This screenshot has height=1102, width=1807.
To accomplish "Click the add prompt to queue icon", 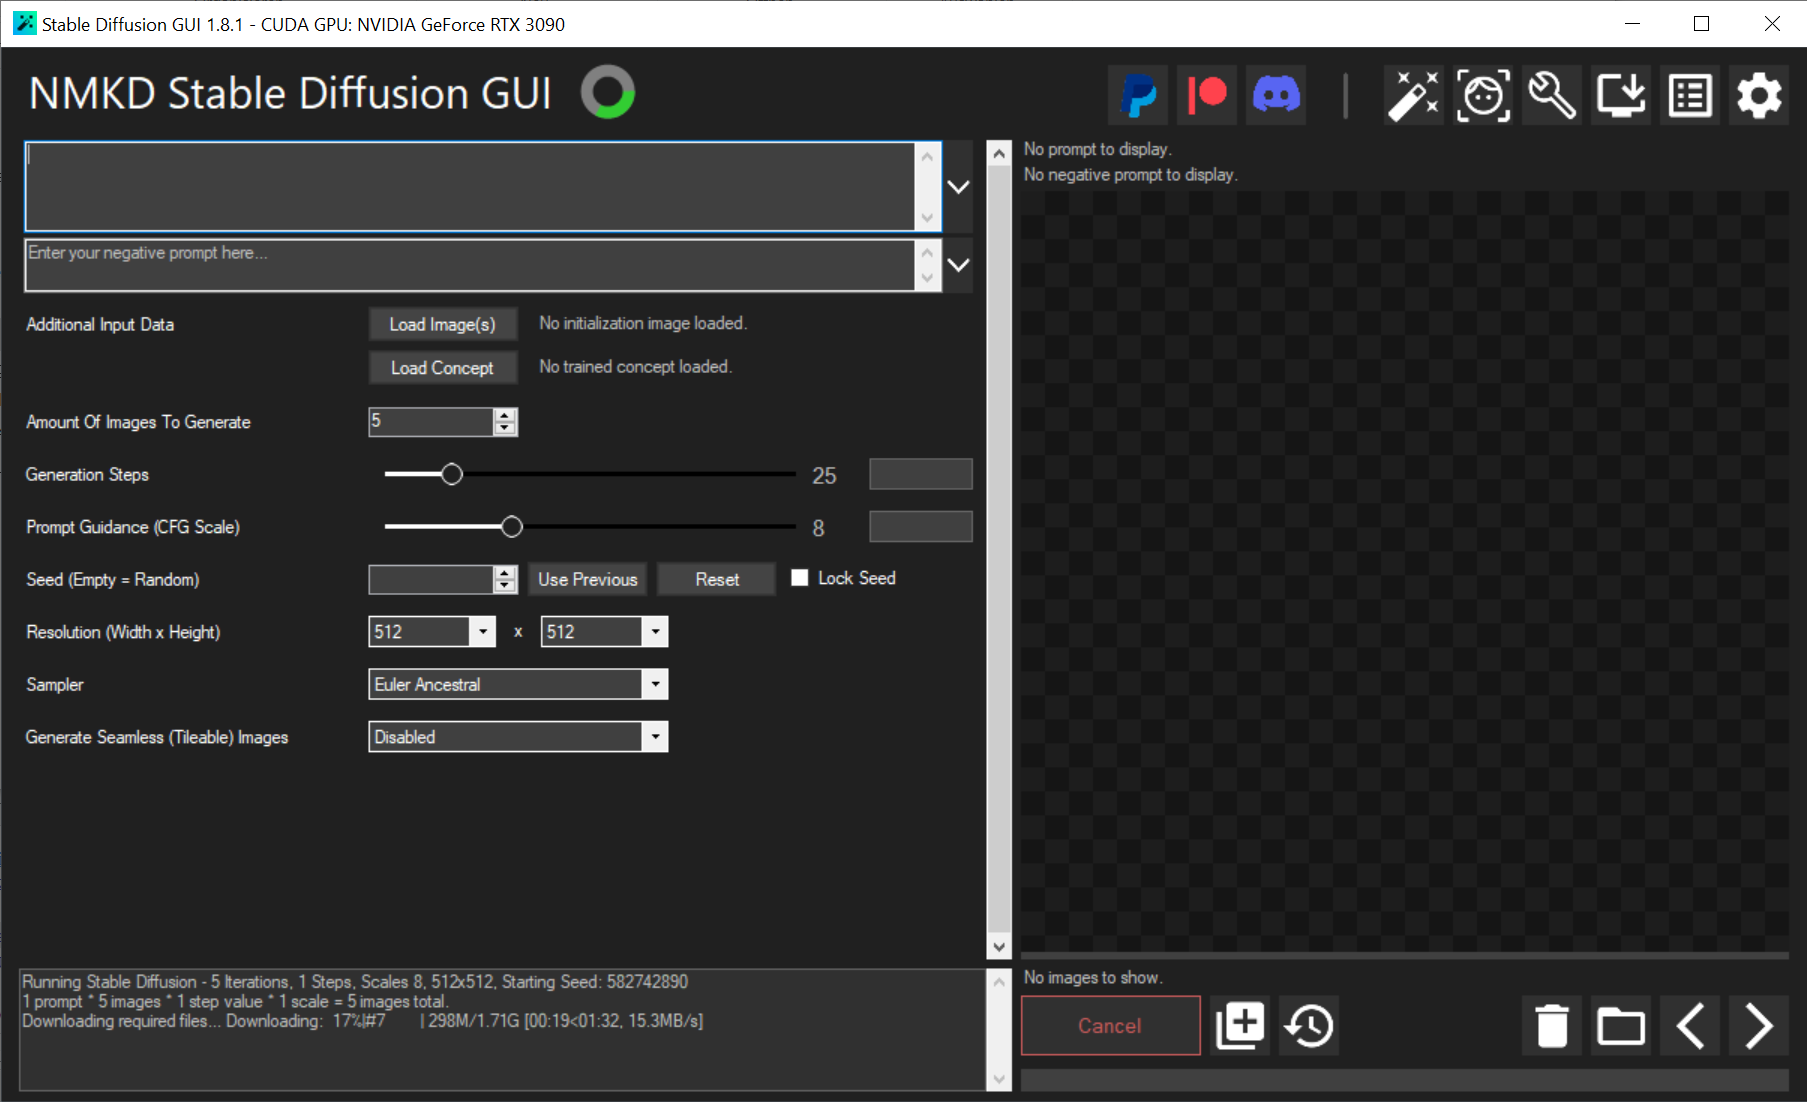I will (1240, 1025).
